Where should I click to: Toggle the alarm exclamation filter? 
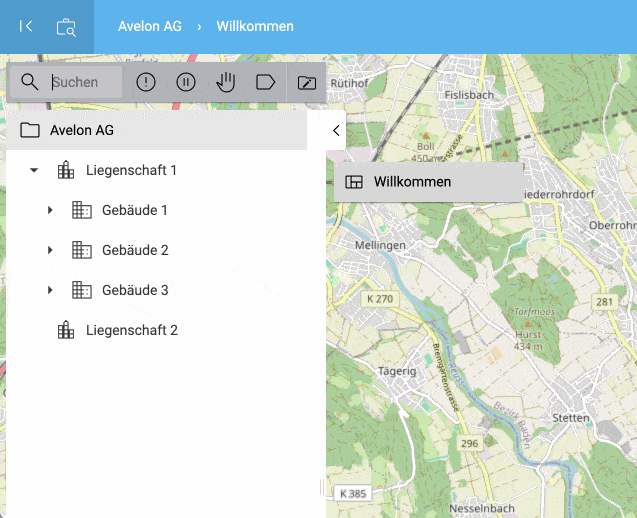pyautogui.click(x=146, y=82)
